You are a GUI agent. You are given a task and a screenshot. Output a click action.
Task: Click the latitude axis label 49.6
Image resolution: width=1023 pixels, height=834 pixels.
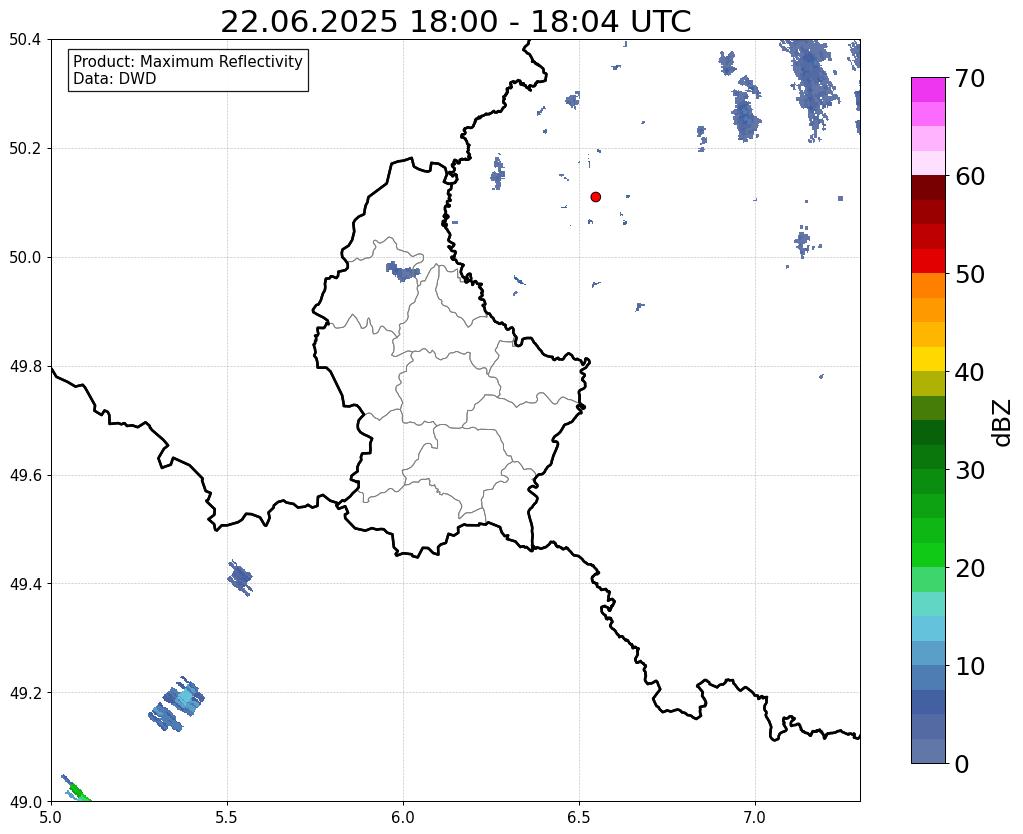(x=25, y=476)
